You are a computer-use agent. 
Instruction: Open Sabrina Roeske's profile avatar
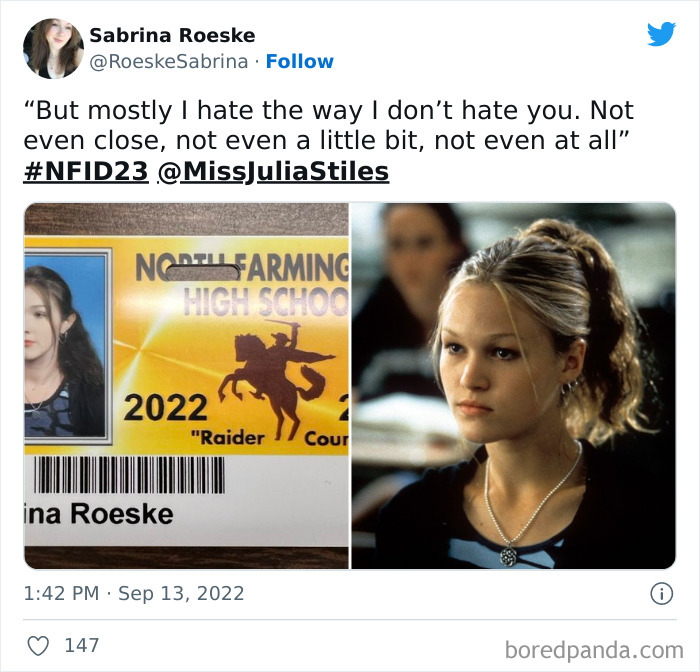(53, 48)
